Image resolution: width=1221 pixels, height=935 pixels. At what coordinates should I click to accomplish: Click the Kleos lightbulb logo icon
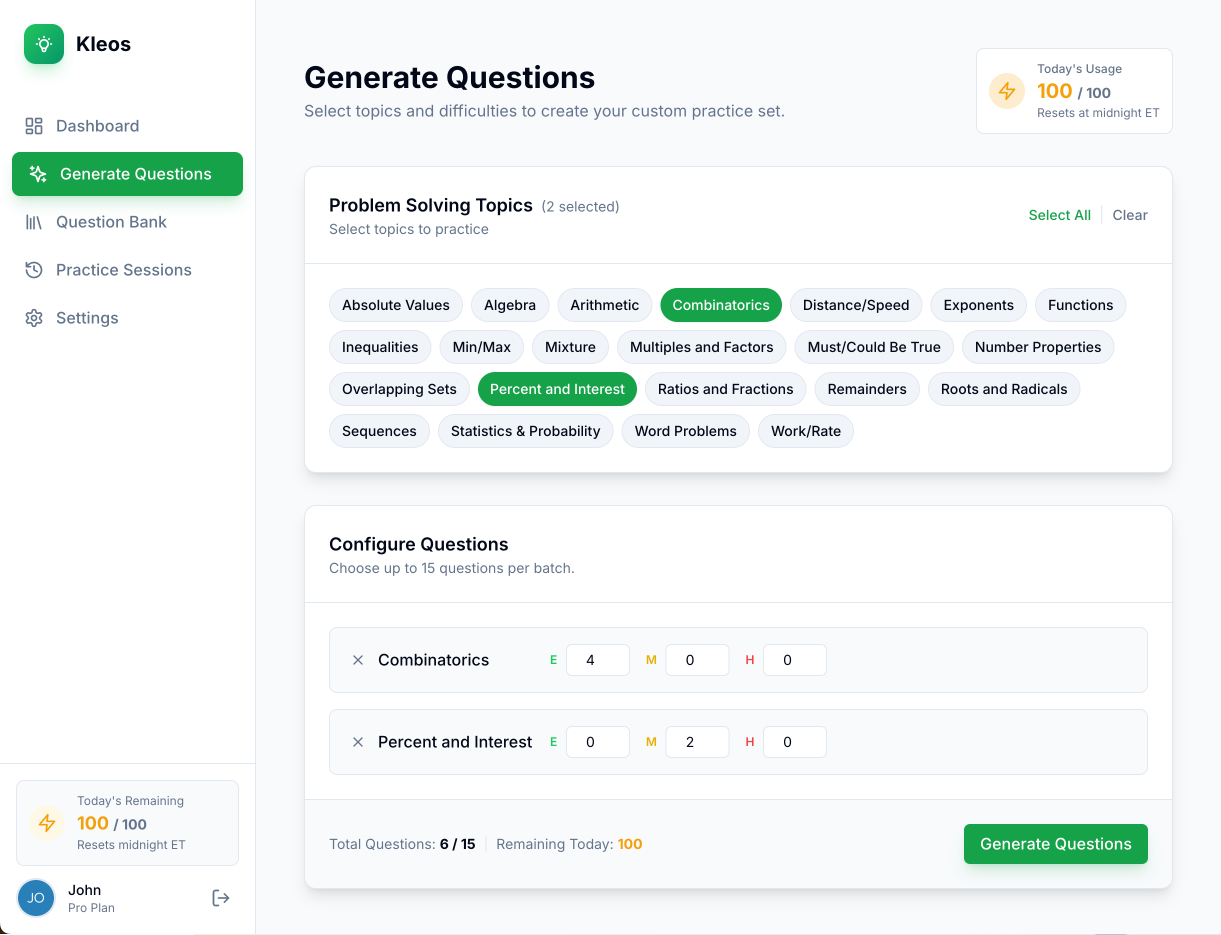(42, 44)
